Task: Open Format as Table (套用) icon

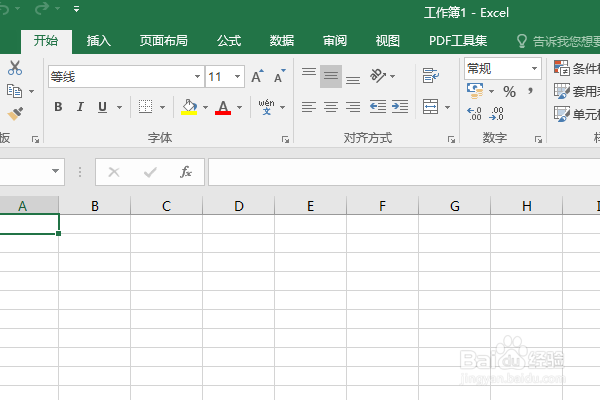Action: tap(562, 91)
